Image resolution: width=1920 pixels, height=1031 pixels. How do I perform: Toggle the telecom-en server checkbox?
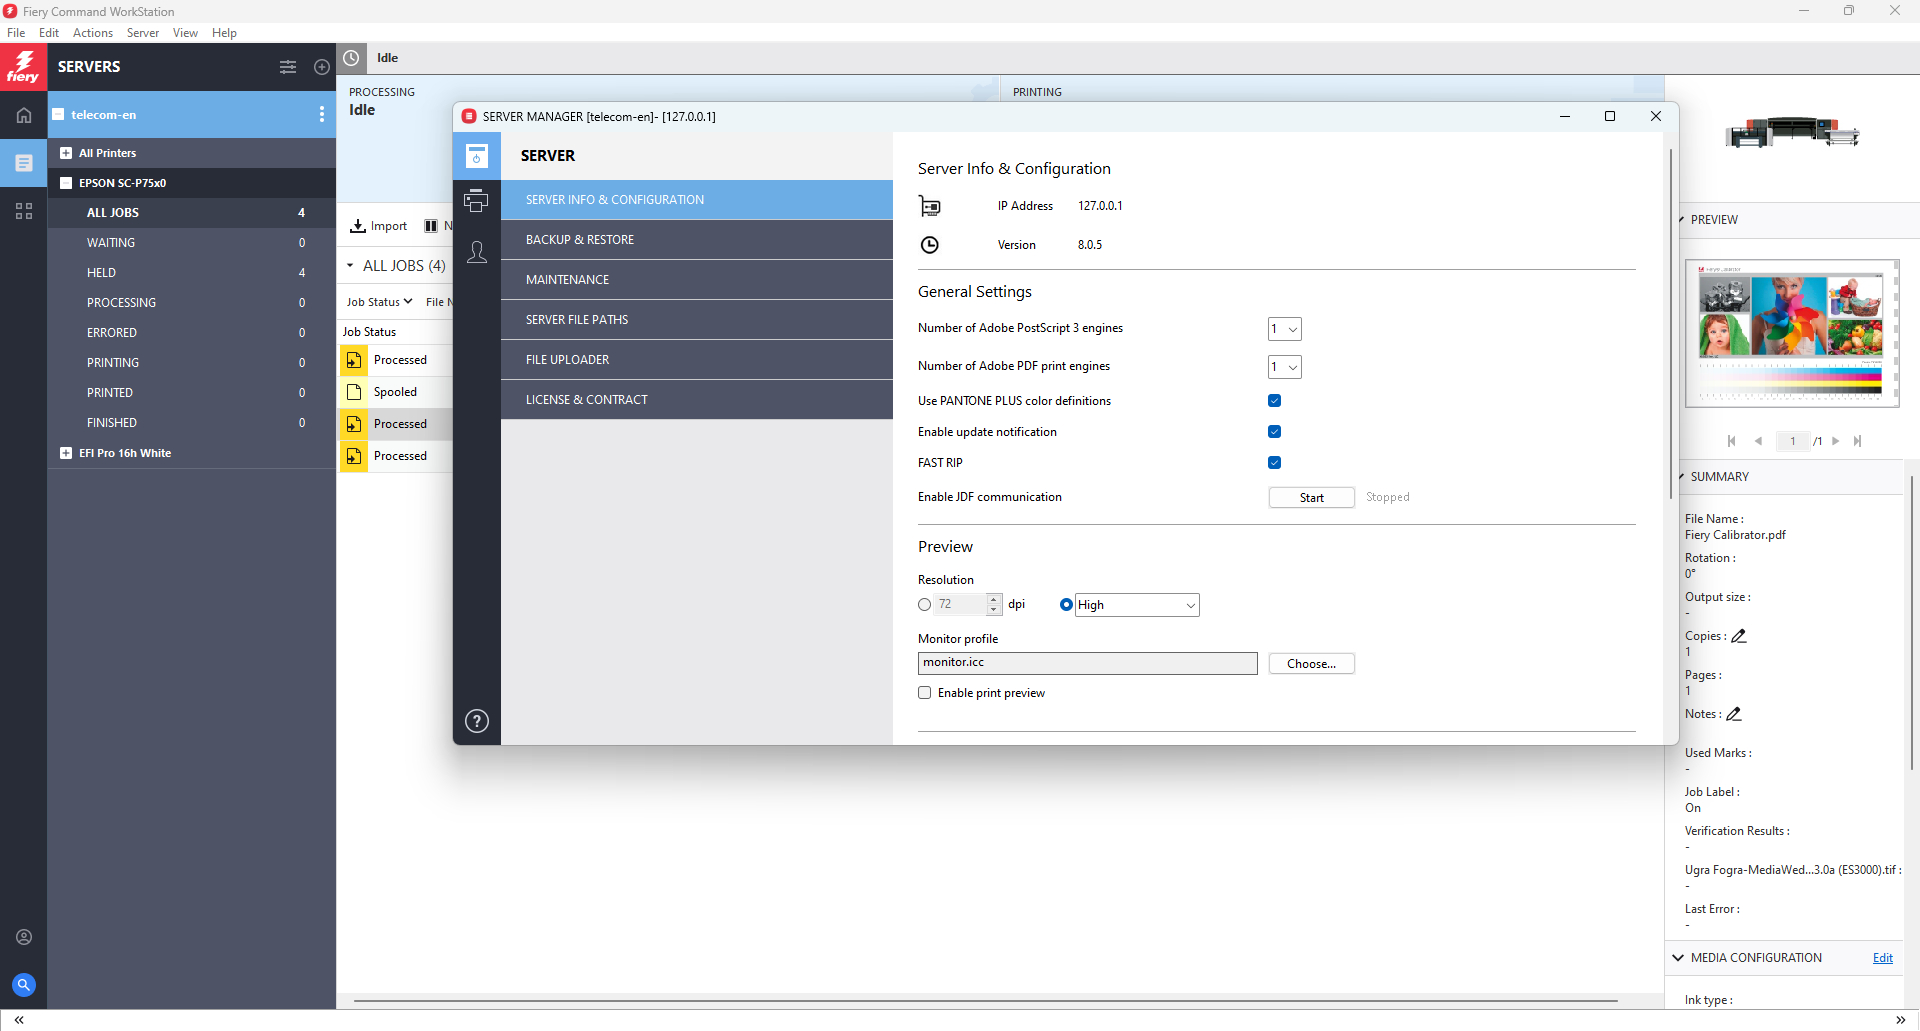click(59, 114)
